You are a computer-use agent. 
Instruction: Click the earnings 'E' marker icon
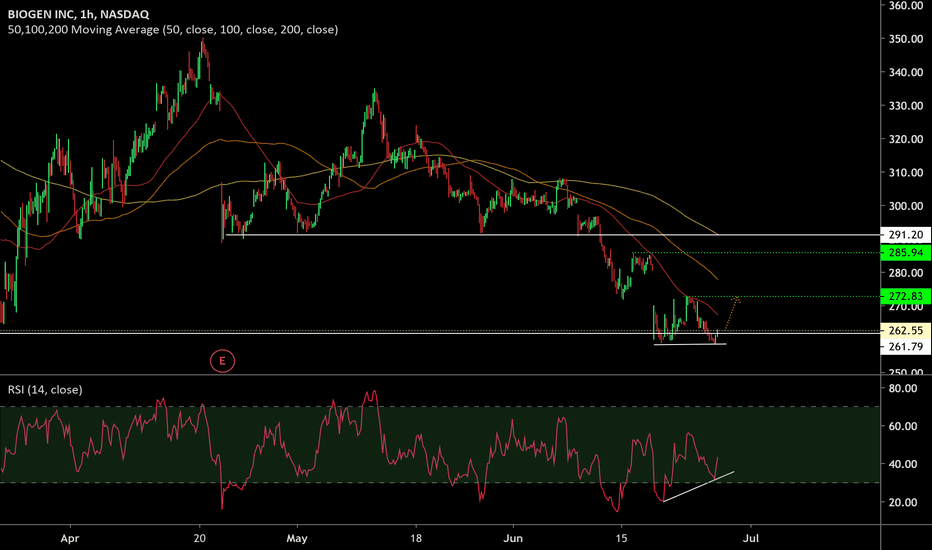[x=222, y=361]
